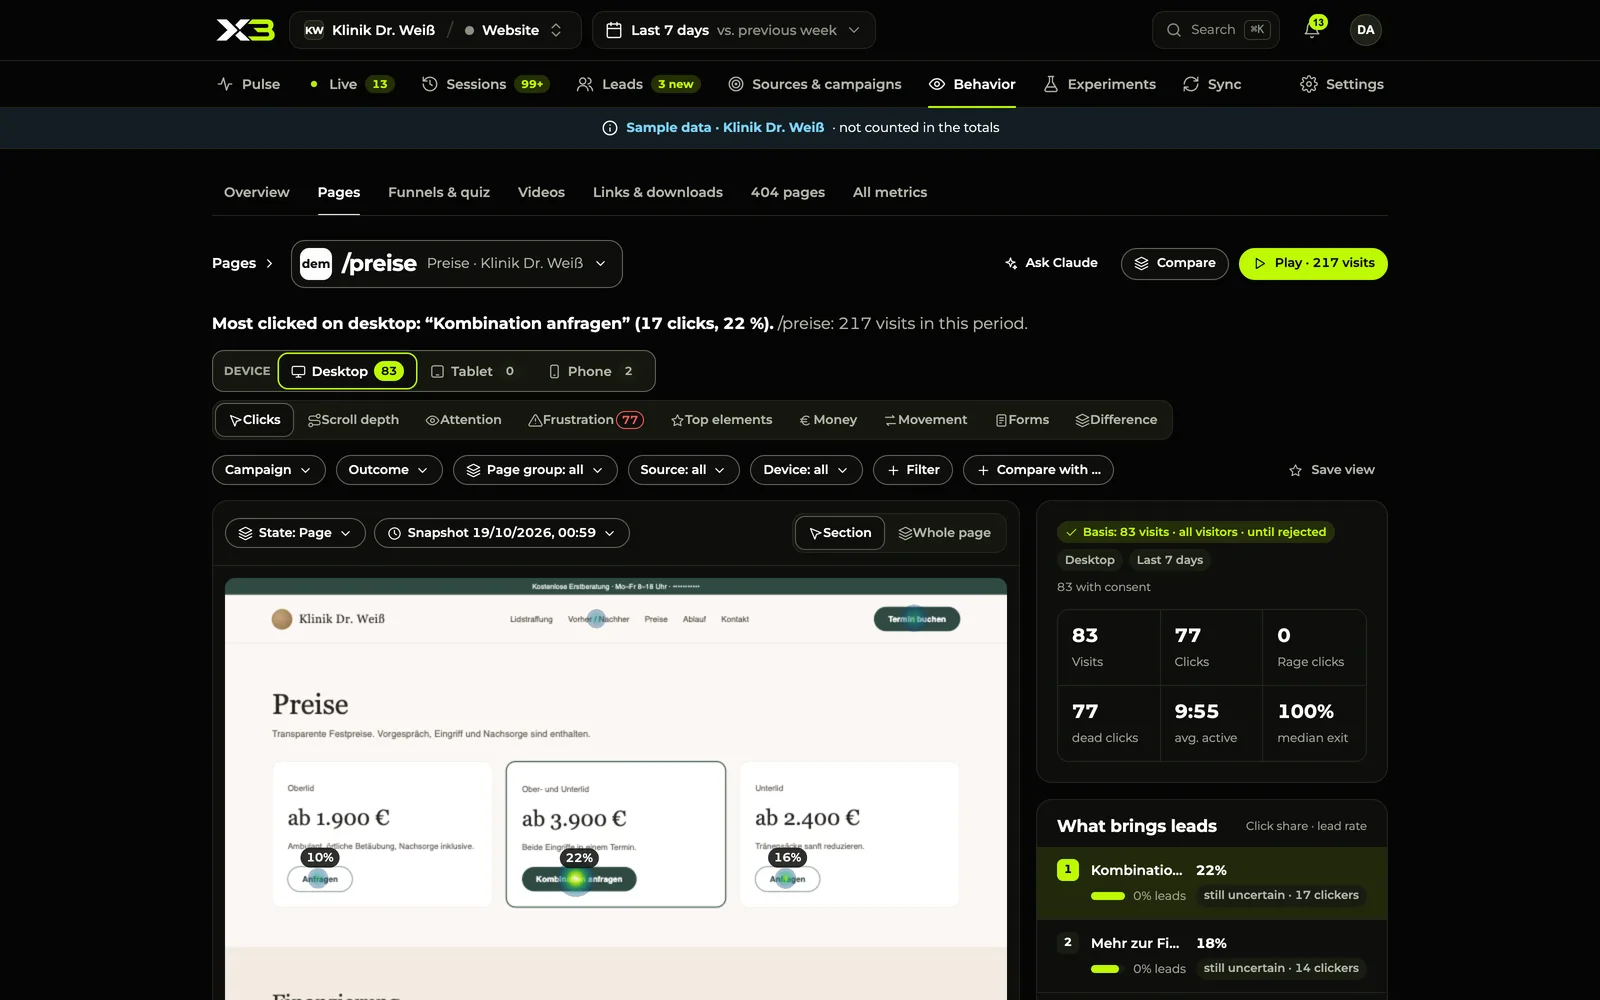The height and width of the screenshot is (1000, 1600).
Task: Open the DA user avatar menu
Action: coord(1366,30)
